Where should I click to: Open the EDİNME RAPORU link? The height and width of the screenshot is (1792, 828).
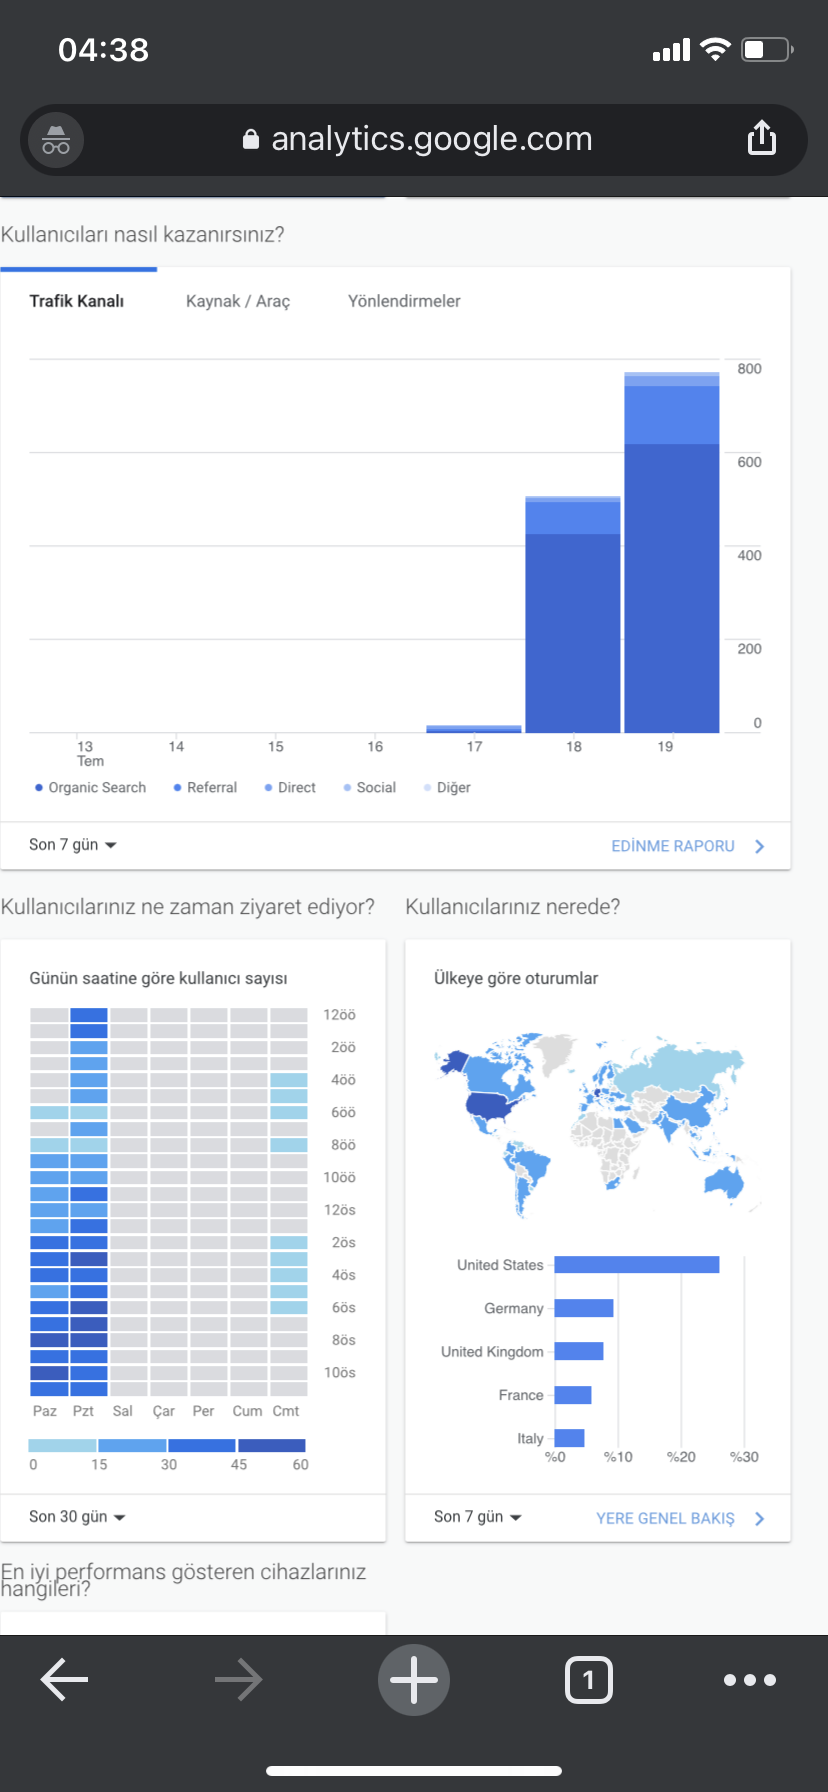[673, 846]
